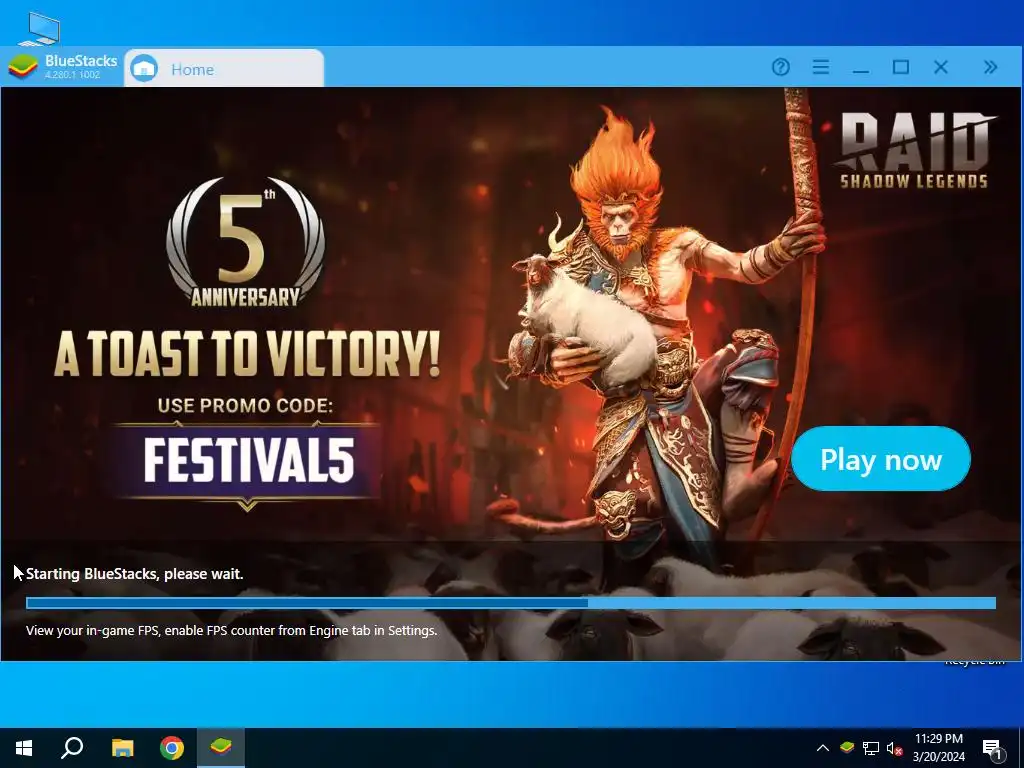This screenshot has width=1024, height=768.
Task: Click the FPS counter tip text
Action: click(x=231, y=630)
